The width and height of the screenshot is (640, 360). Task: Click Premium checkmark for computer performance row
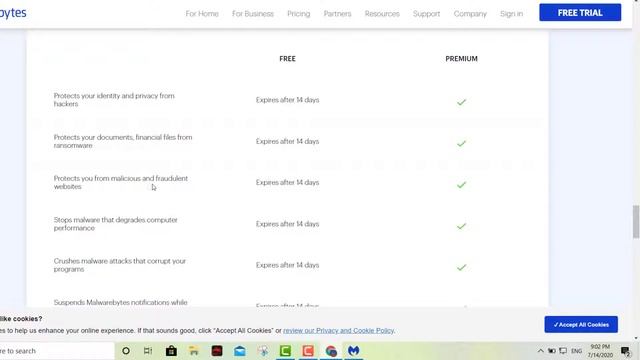tap(461, 226)
